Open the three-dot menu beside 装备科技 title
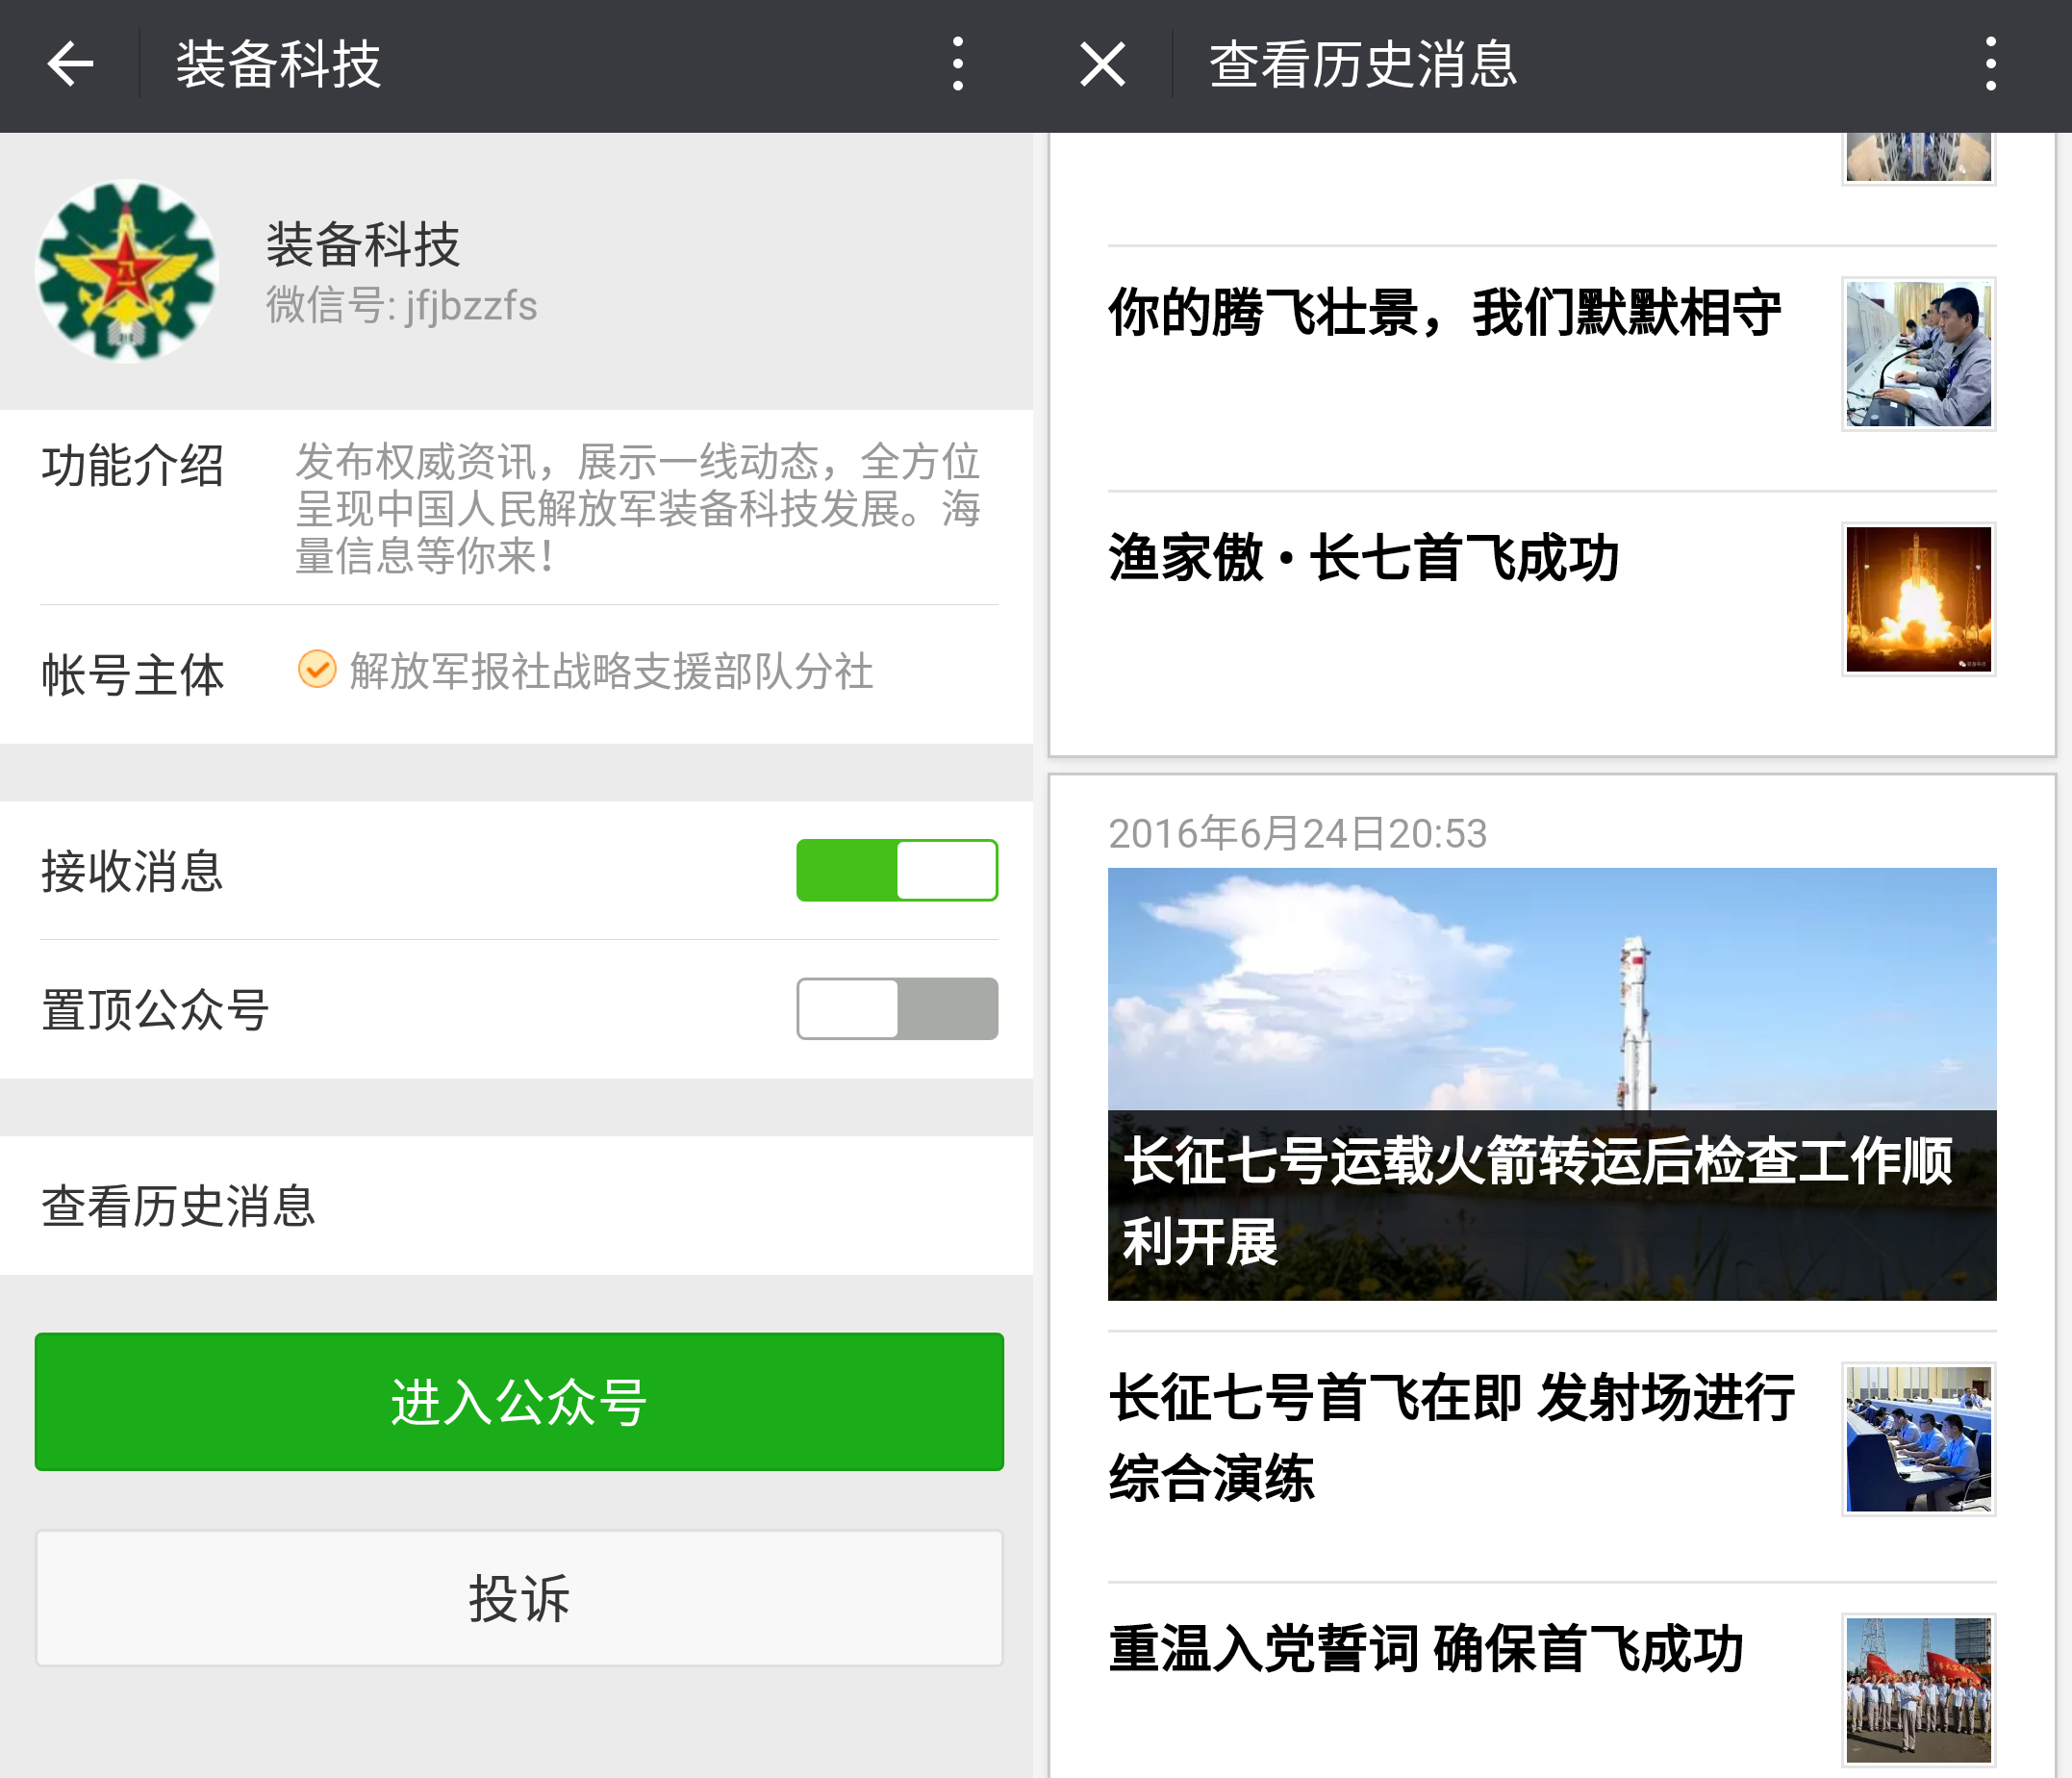 point(958,65)
